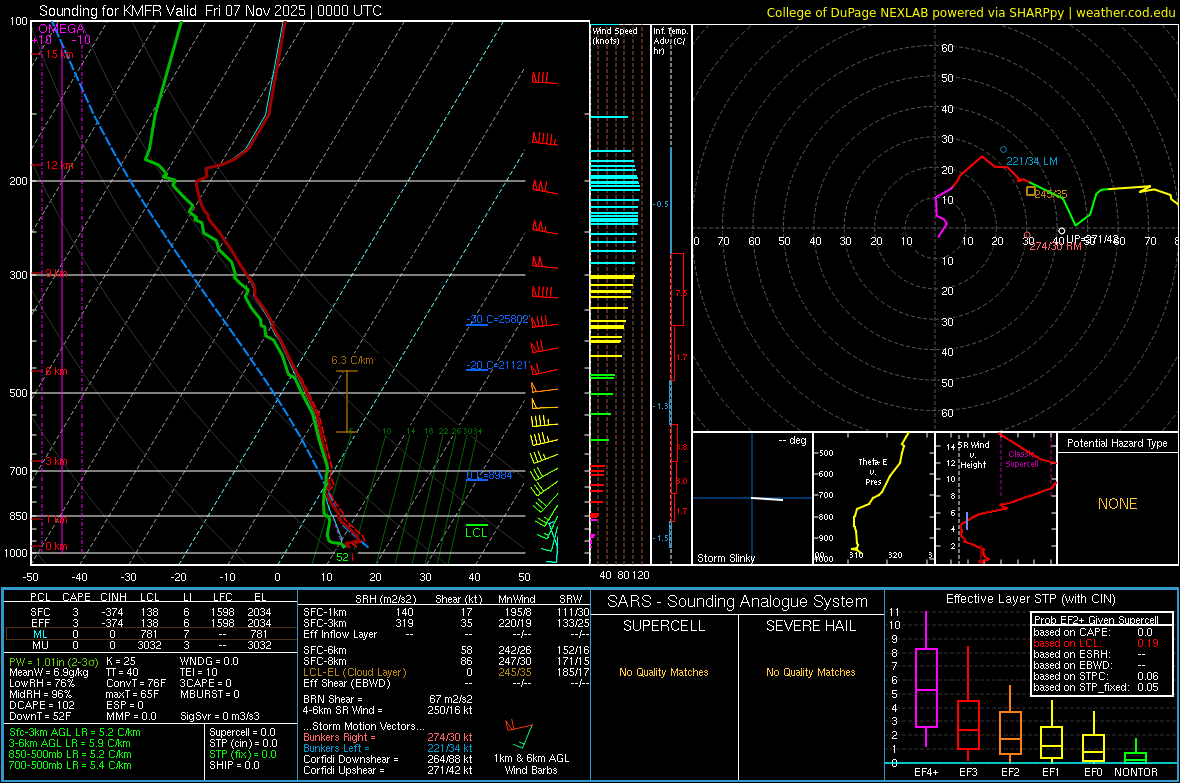Click the 'SHIP = 0.0' parameter
The width and height of the screenshot is (1180, 783).
point(234,765)
